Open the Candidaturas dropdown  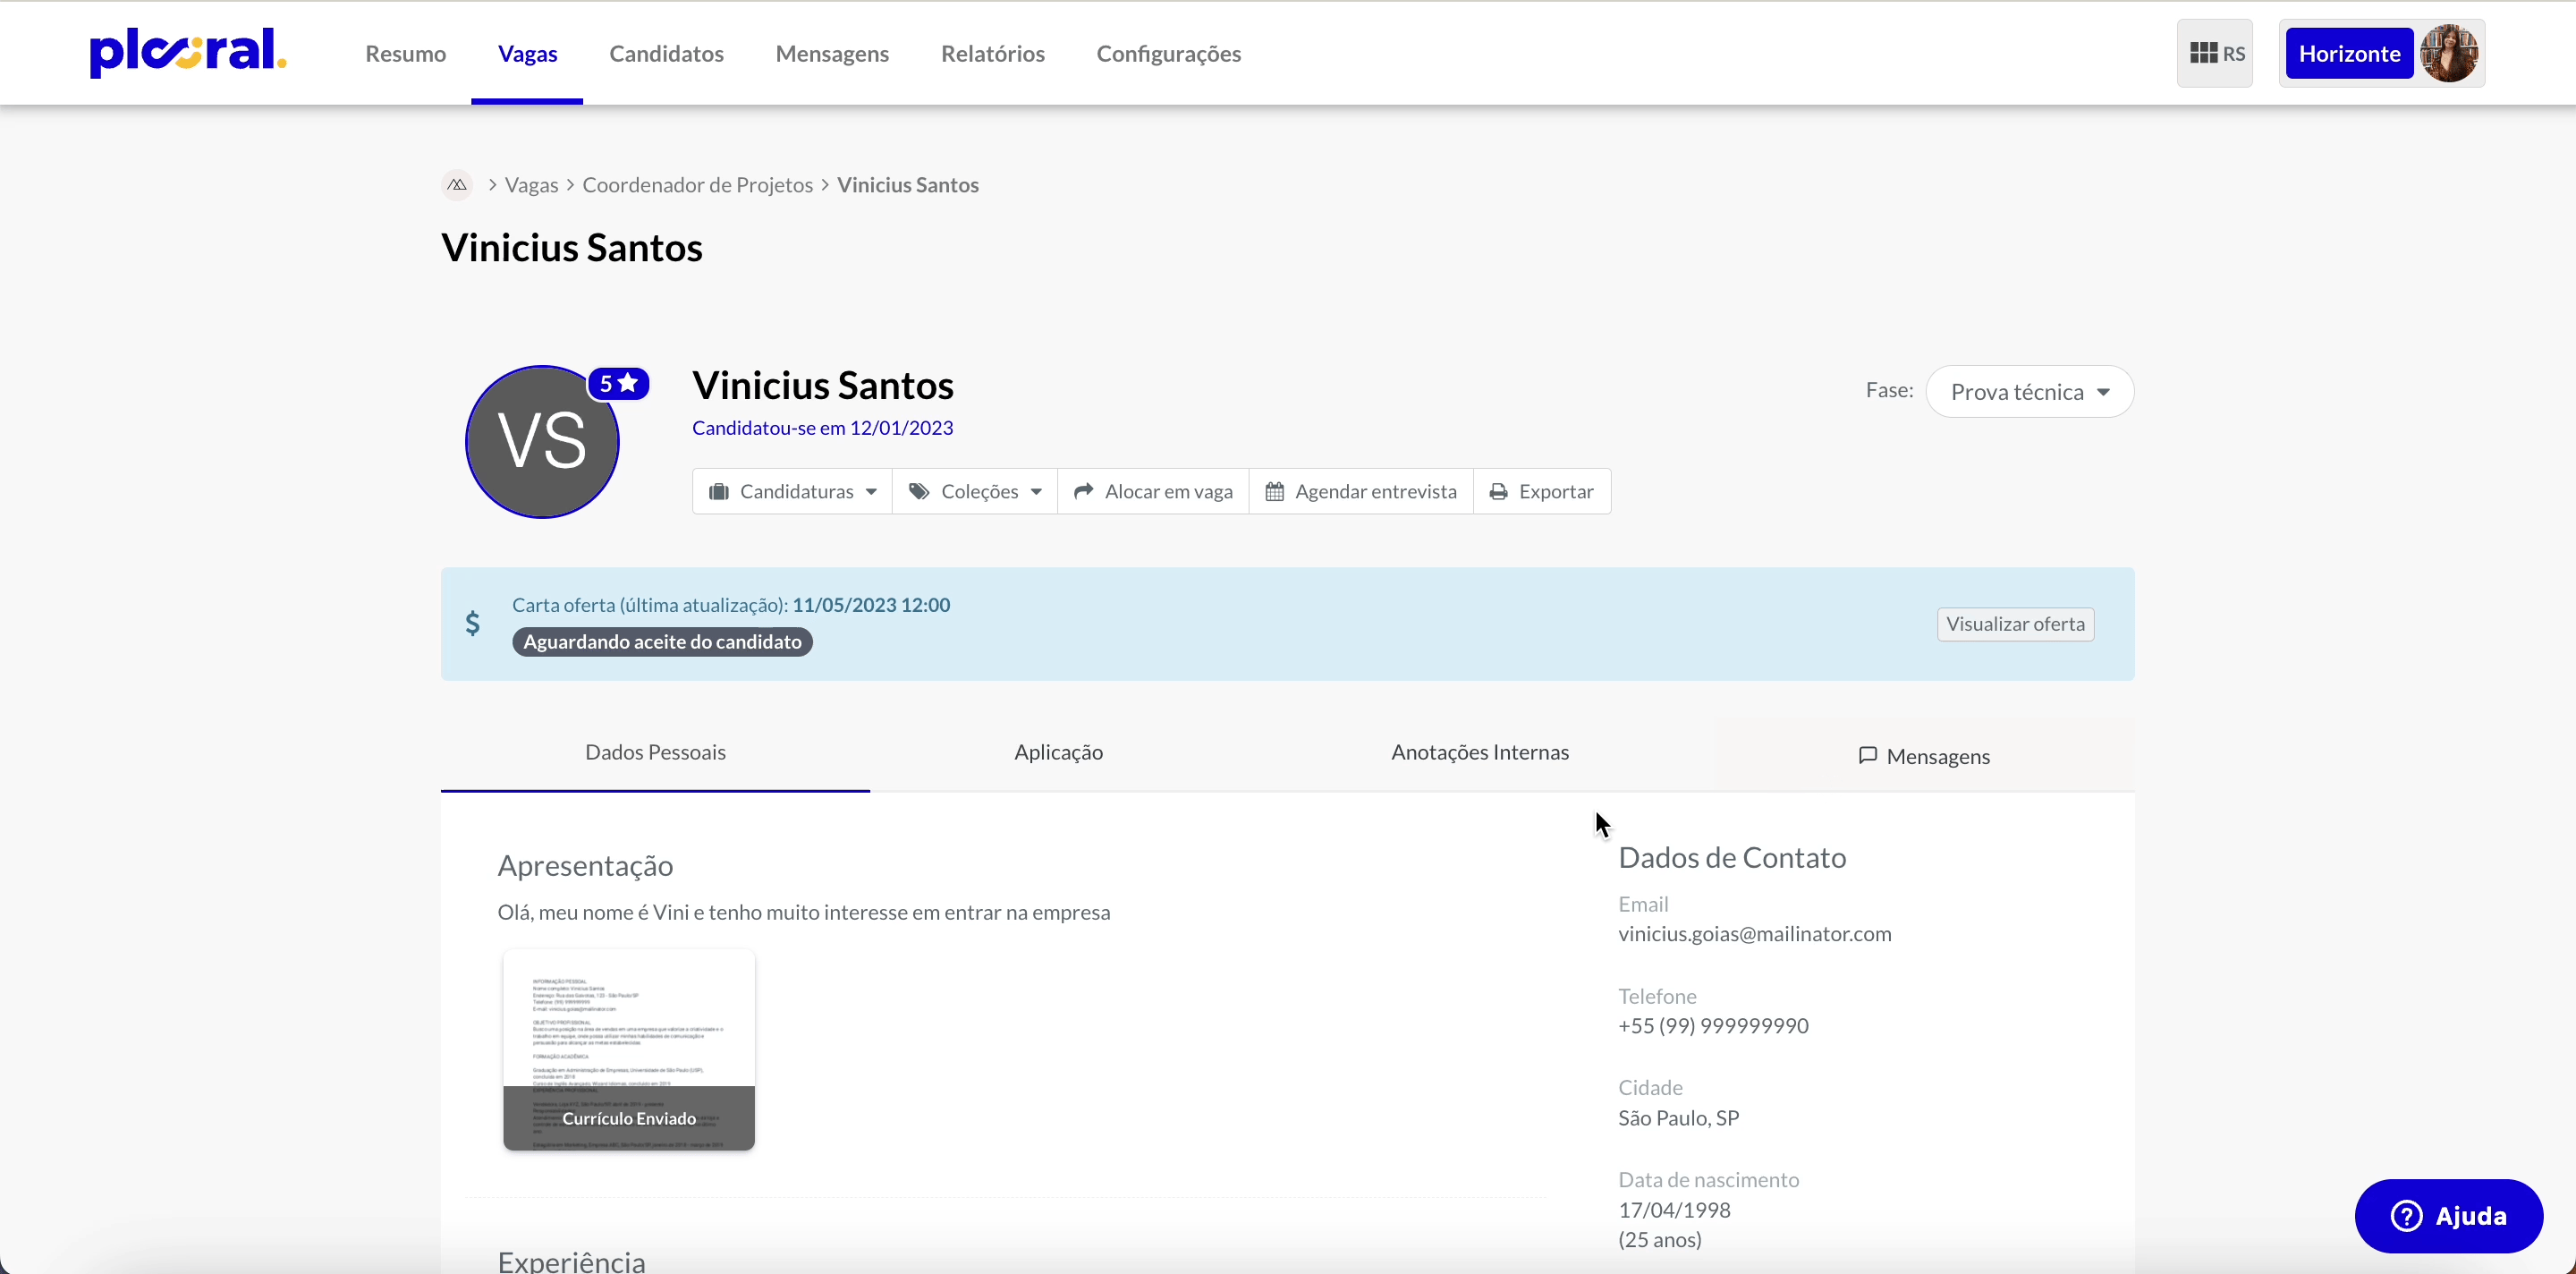(x=792, y=491)
